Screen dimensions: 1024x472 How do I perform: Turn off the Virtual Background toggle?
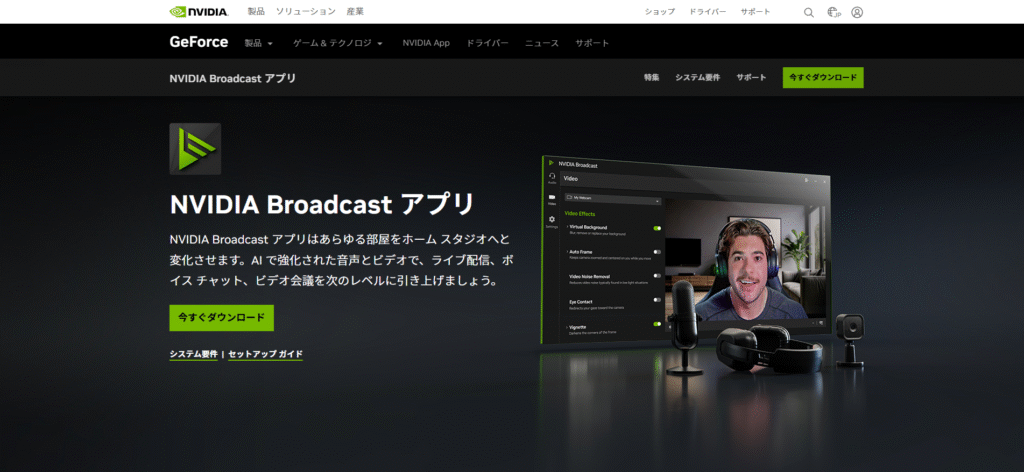click(x=657, y=228)
